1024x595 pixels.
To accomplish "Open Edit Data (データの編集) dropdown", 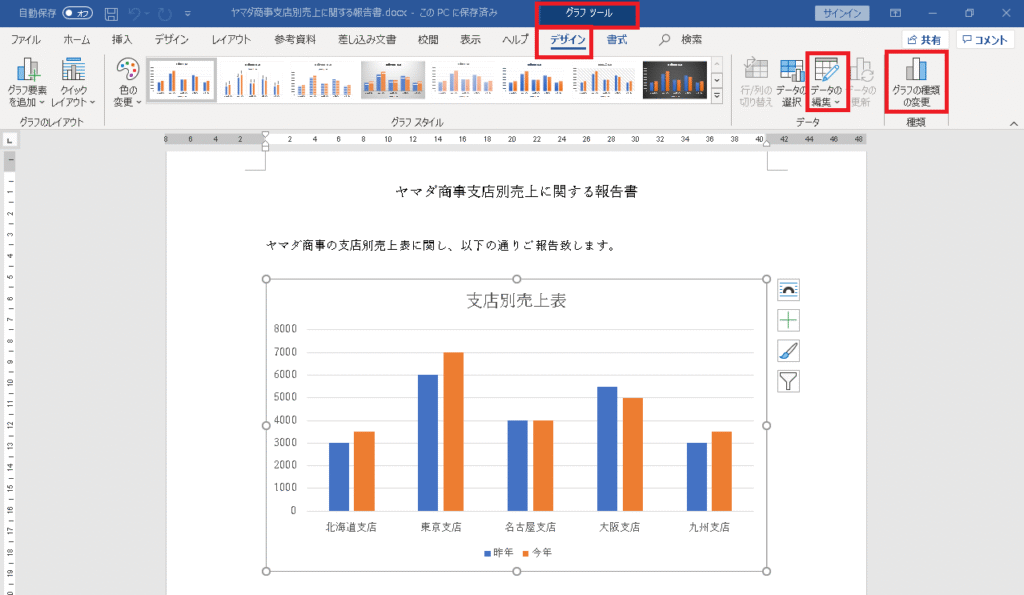I will [x=827, y=82].
